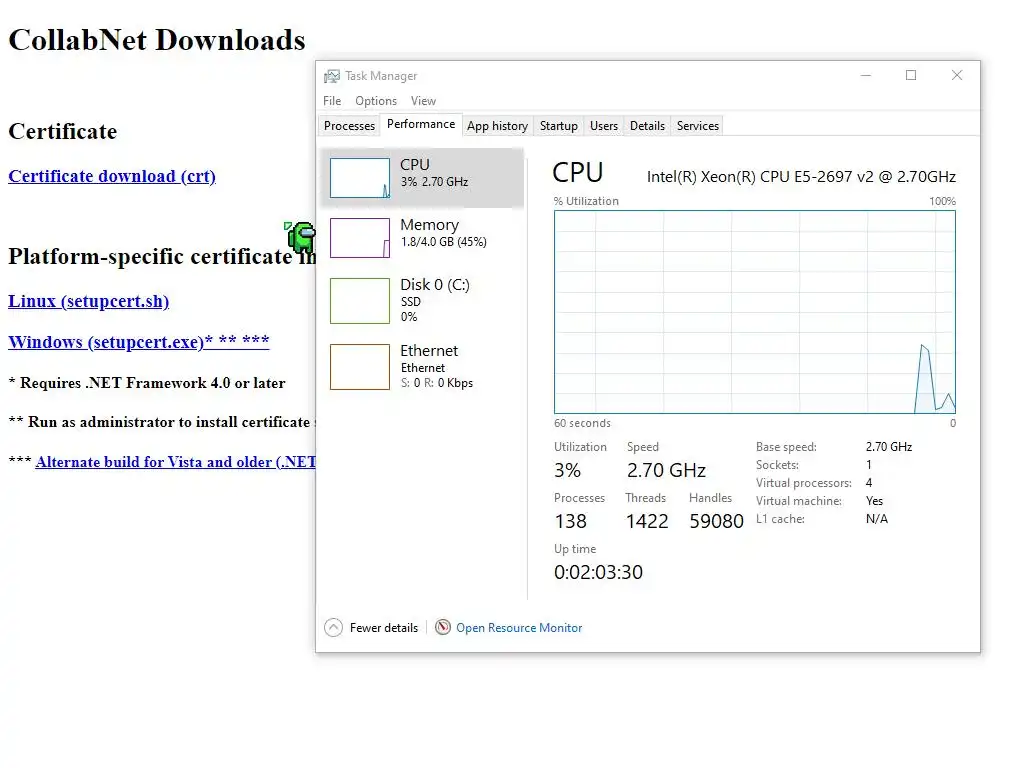Viewport: 1024px width, 768px height.
Task: Open Certificate download (crt) link
Action: click(112, 176)
